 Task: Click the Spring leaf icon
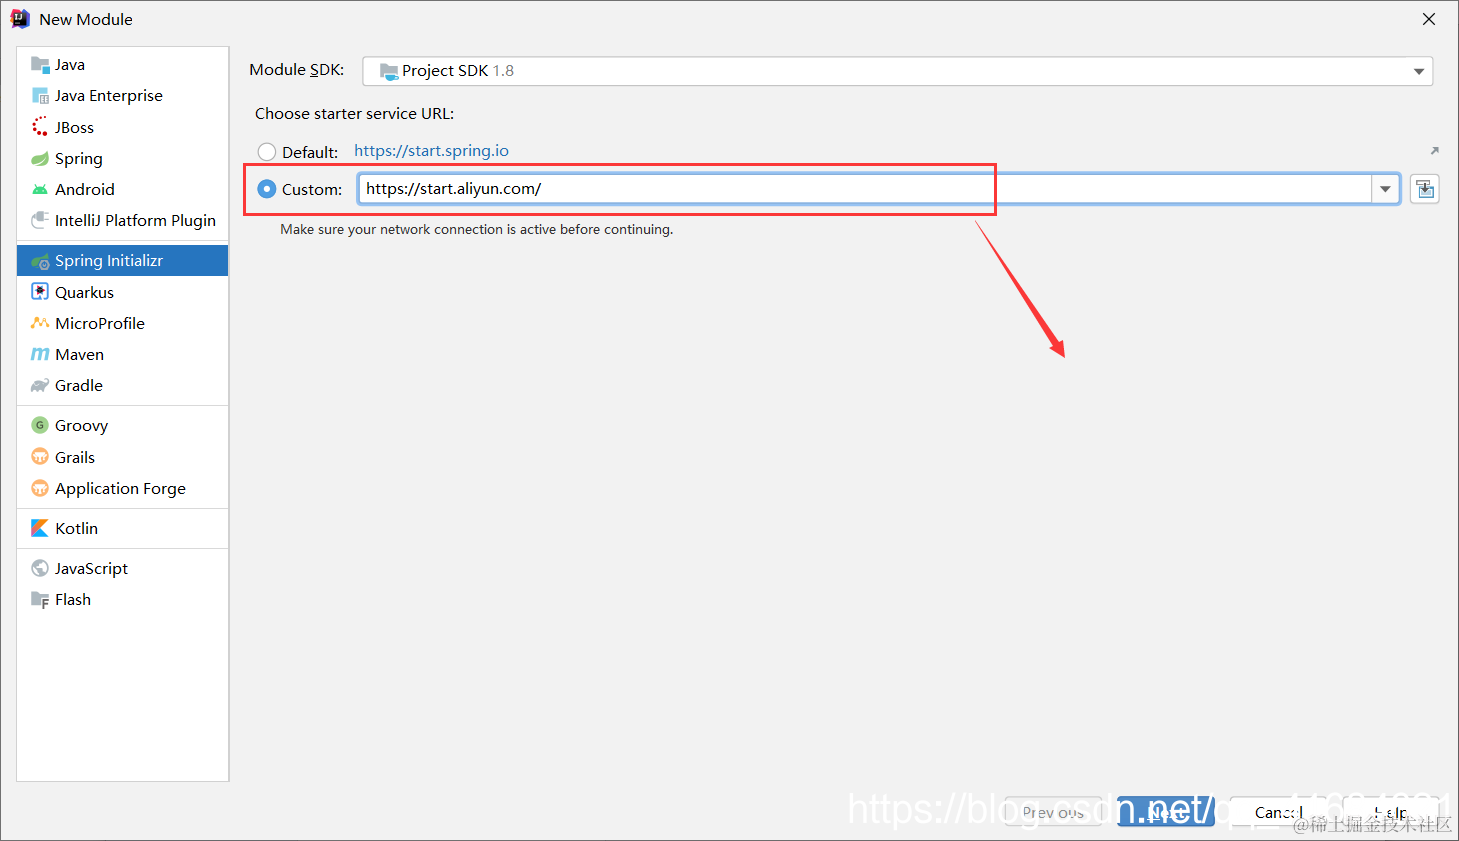(40, 158)
